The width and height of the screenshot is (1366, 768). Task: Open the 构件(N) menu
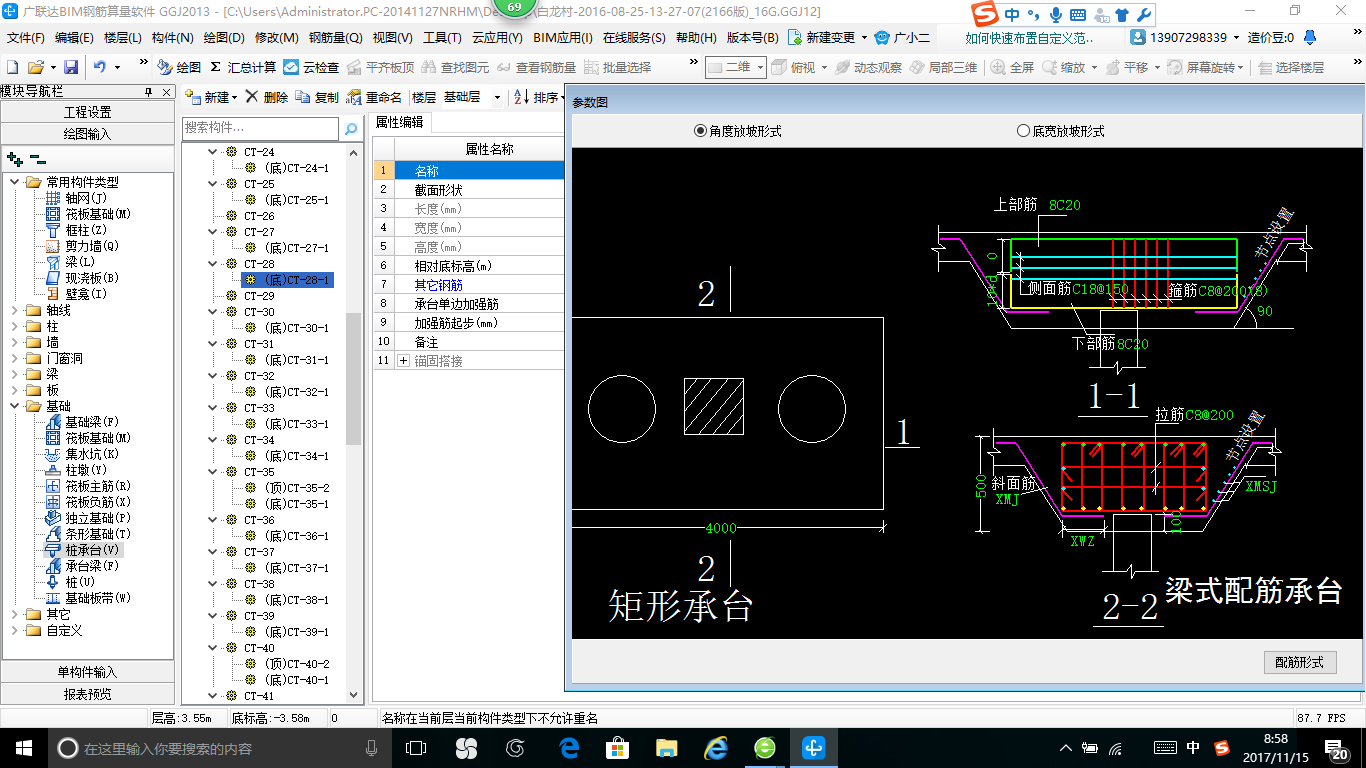click(x=172, y=38)
